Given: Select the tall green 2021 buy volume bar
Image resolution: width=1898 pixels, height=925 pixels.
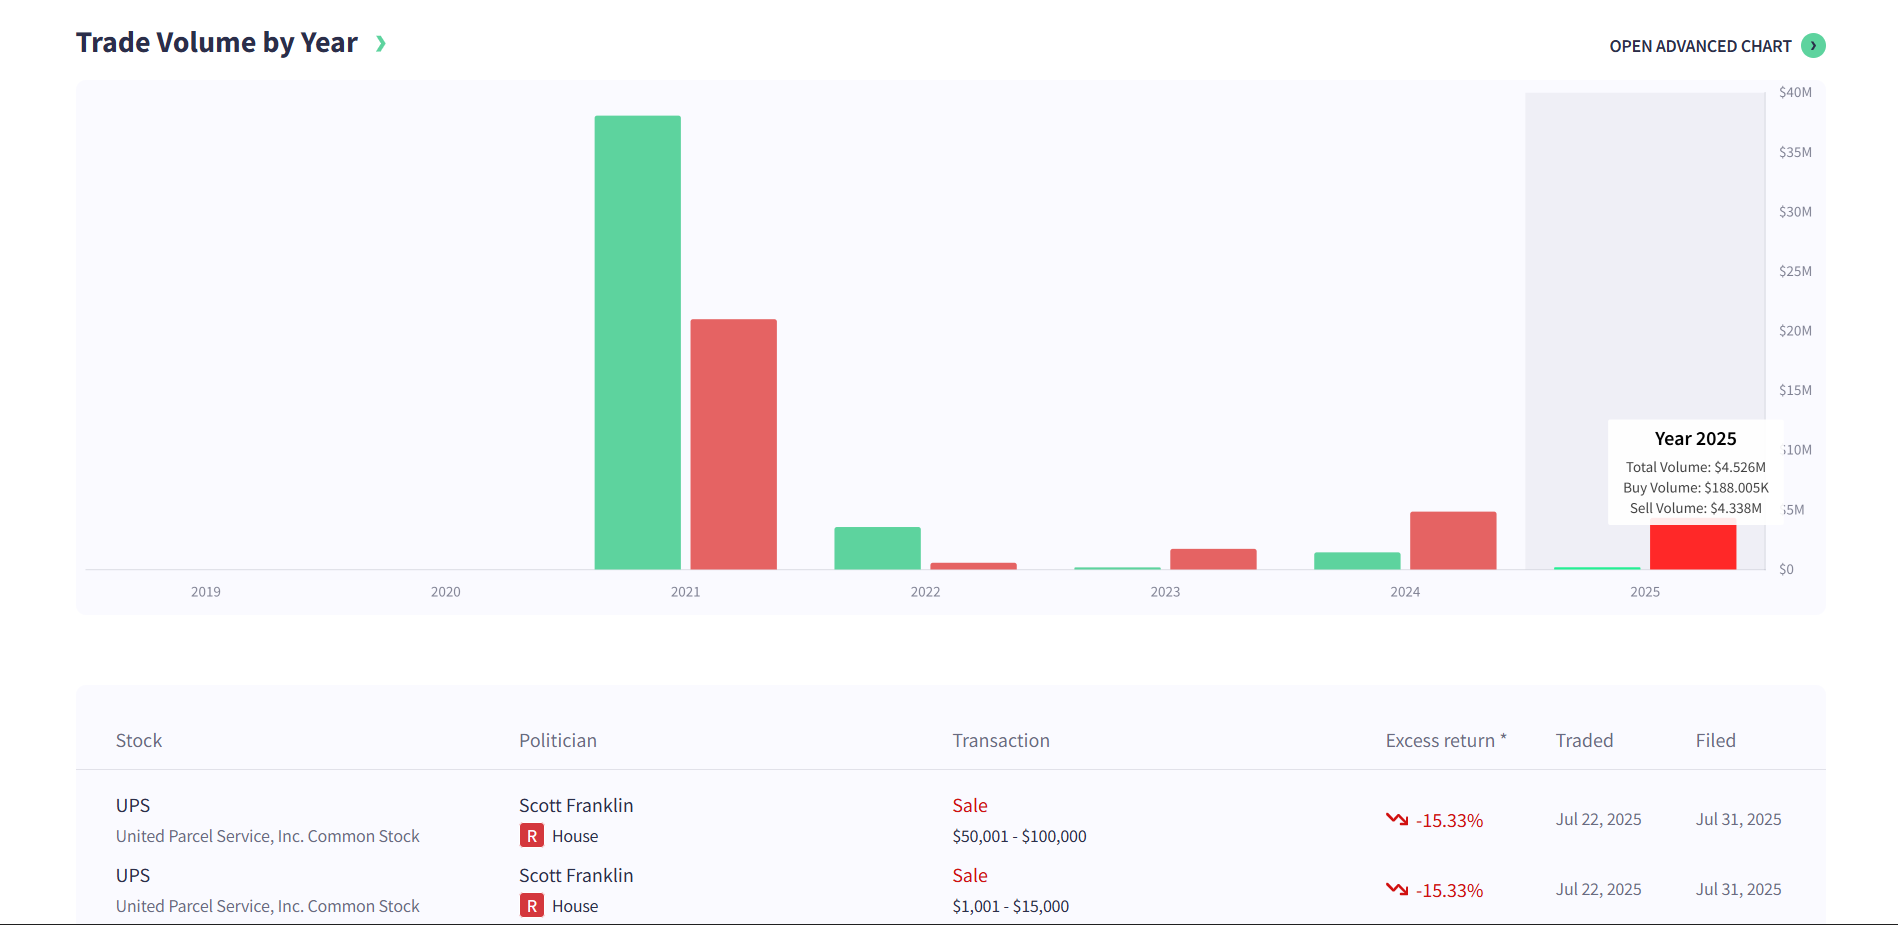Looking at the screenshot, I should tap(637, 342).
